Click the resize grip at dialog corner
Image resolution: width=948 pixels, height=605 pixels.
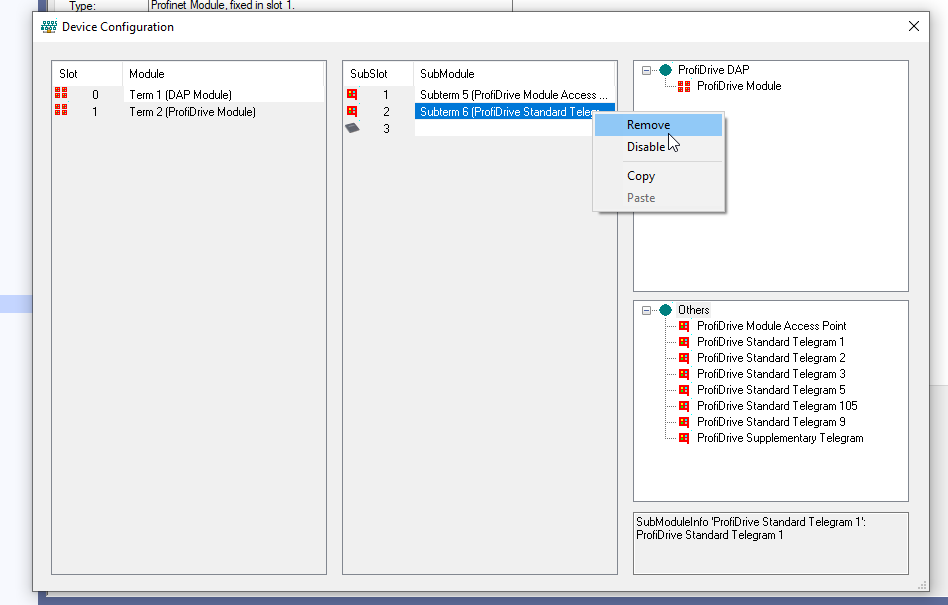[922, 585]
